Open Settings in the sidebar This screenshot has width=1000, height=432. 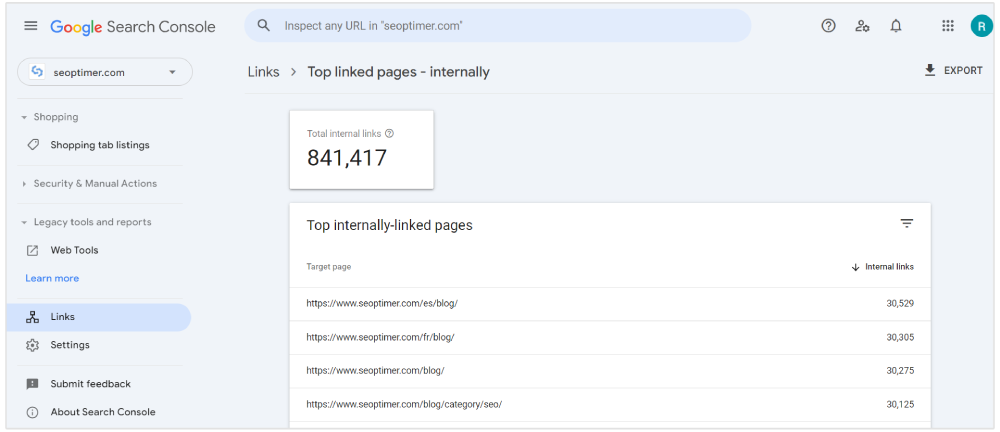pos(99,345)
